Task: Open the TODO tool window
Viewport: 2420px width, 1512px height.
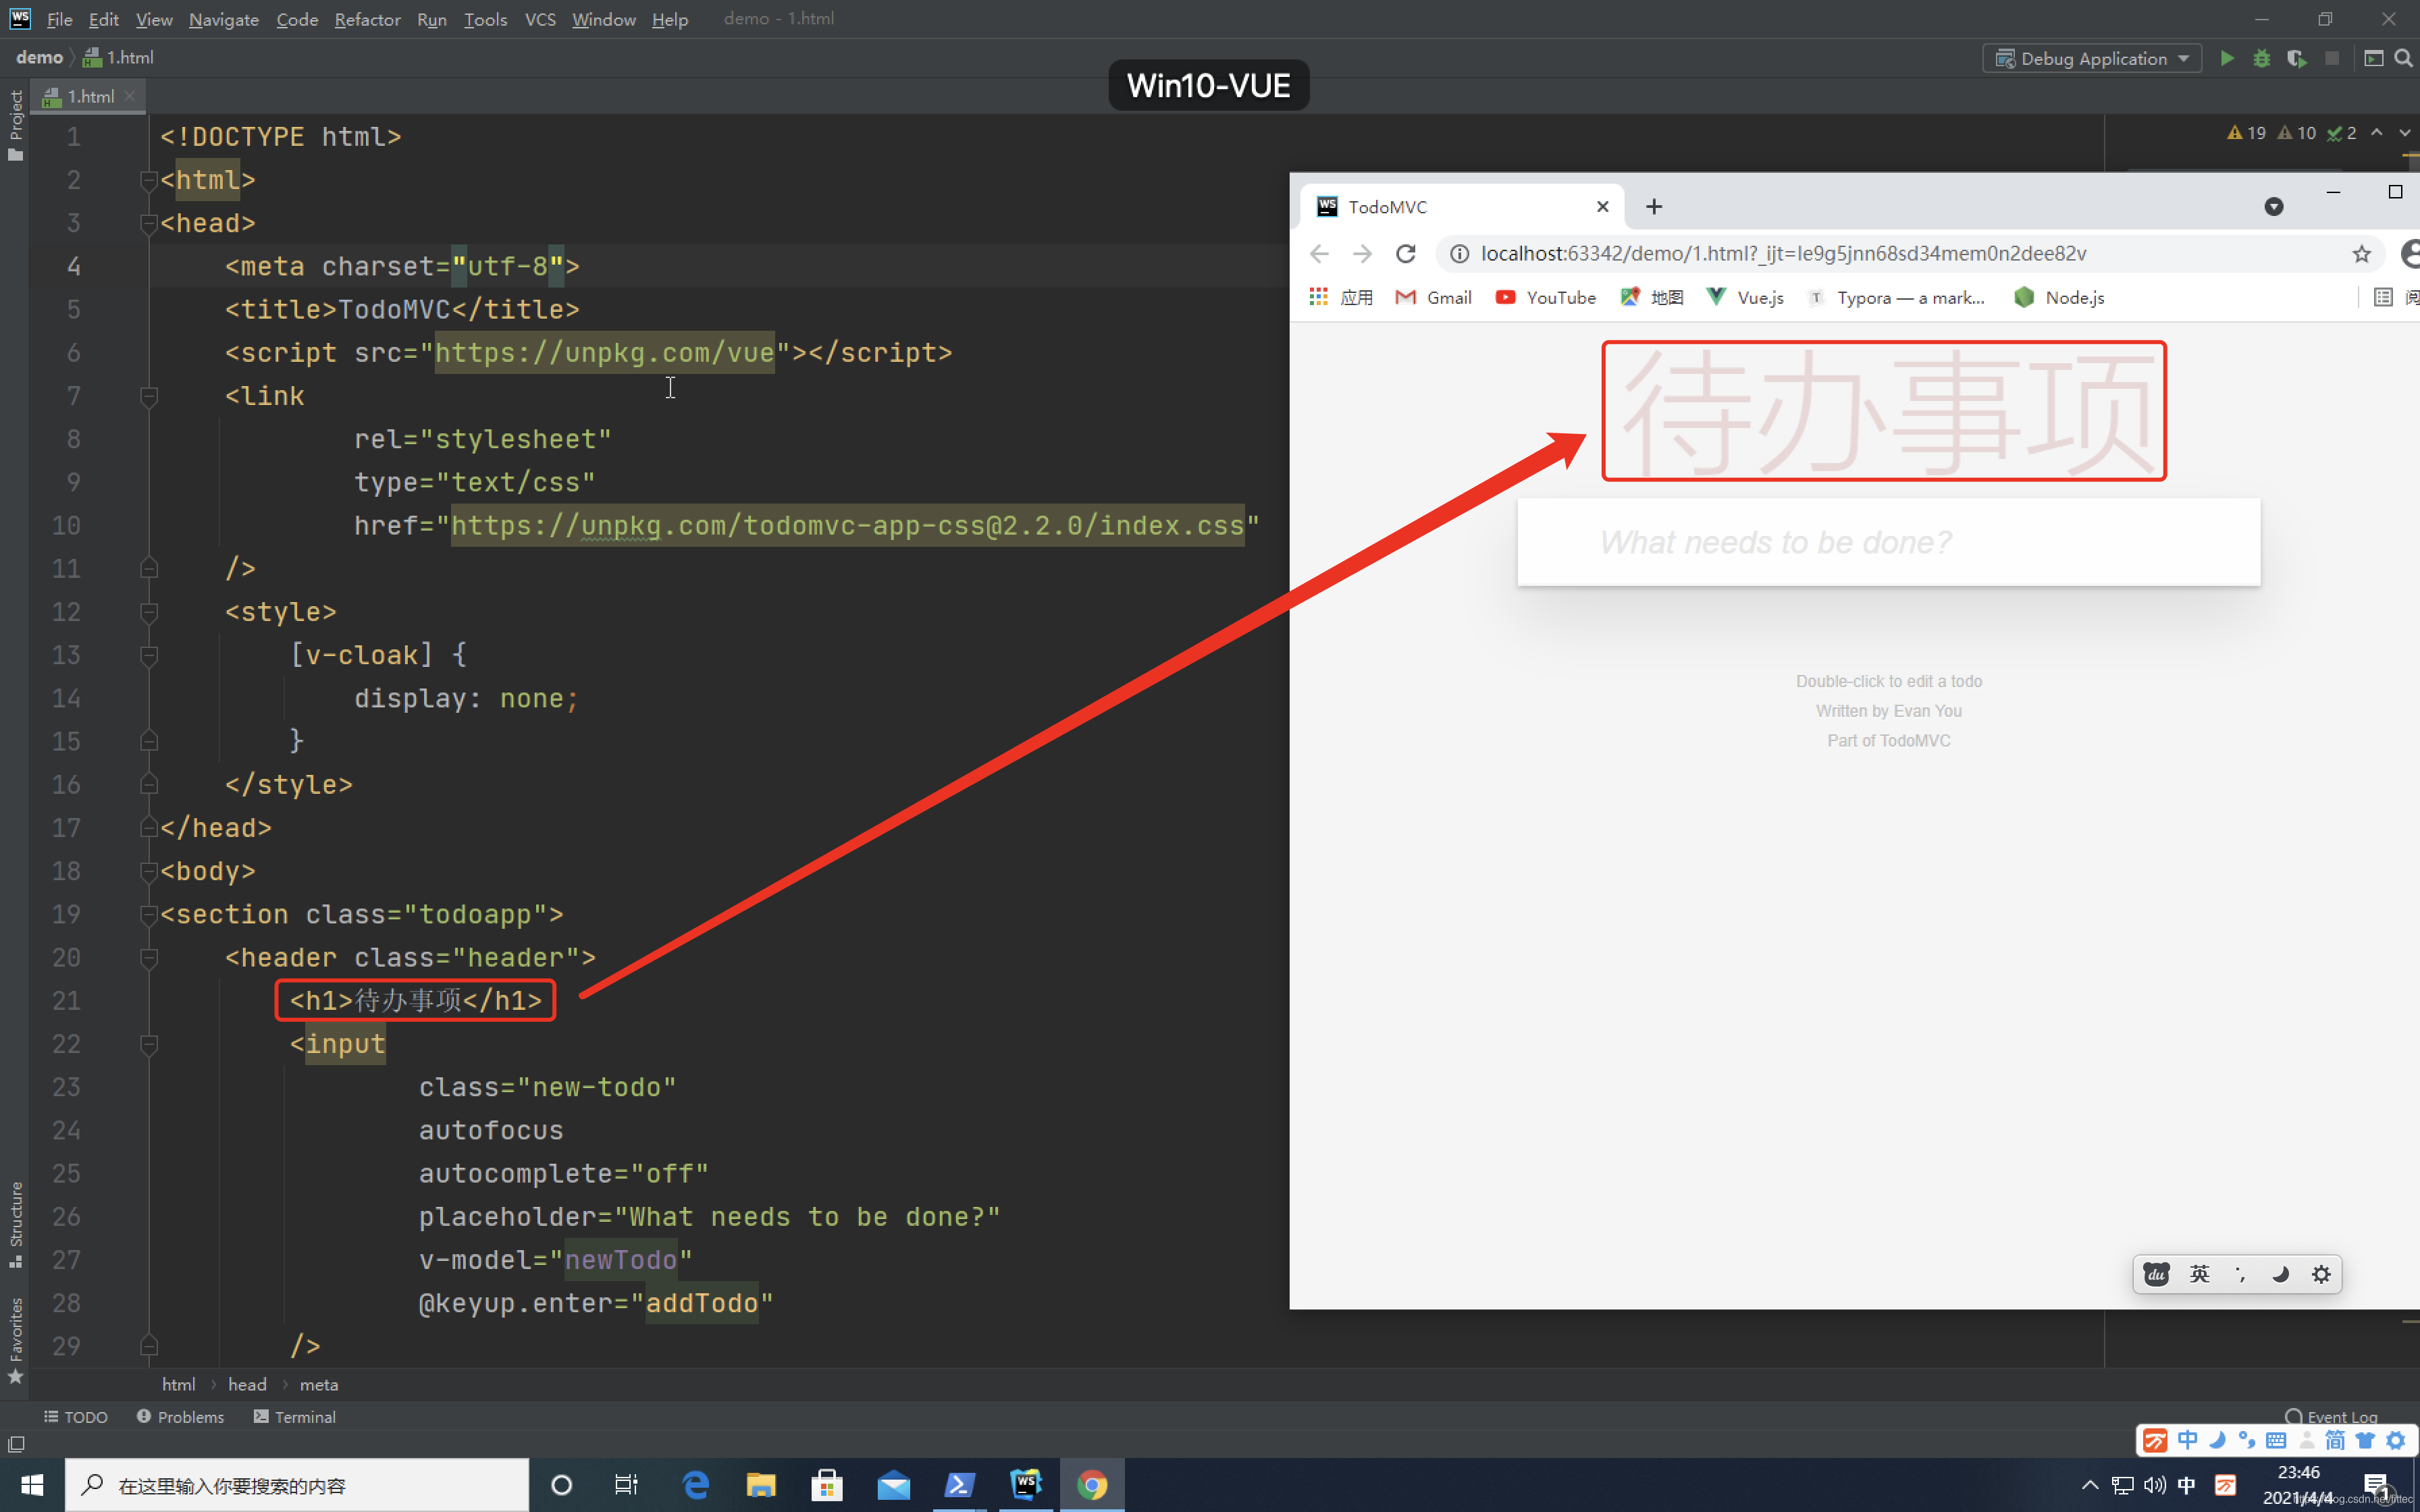Action: 76,1416
